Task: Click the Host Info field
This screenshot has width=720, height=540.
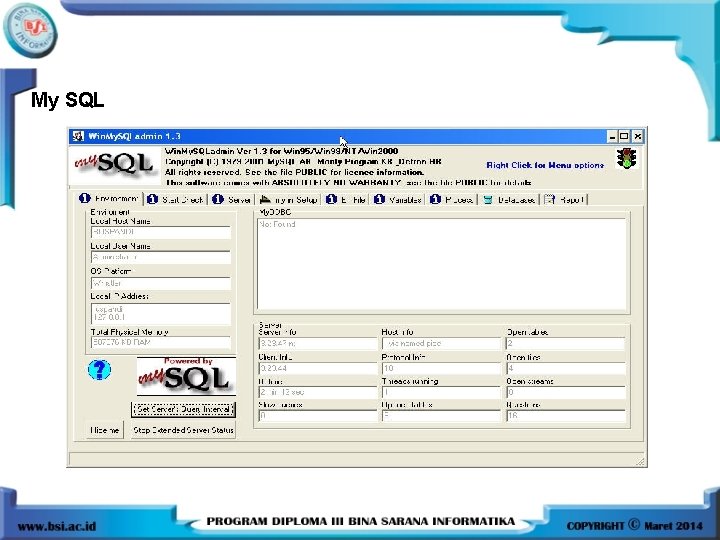Action: point(441,343)
